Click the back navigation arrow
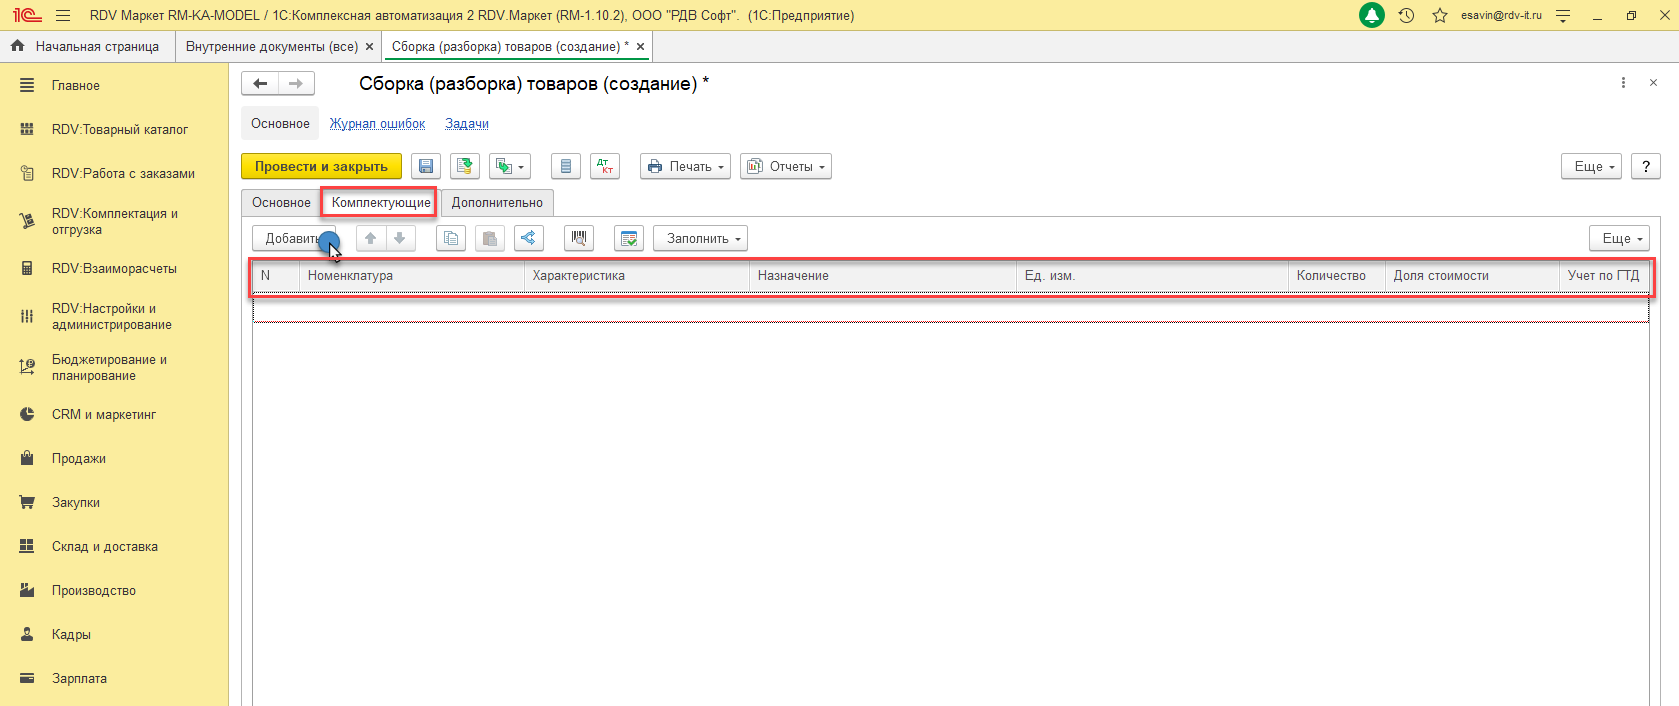The image size is (1679, 706). coord(260,84)
